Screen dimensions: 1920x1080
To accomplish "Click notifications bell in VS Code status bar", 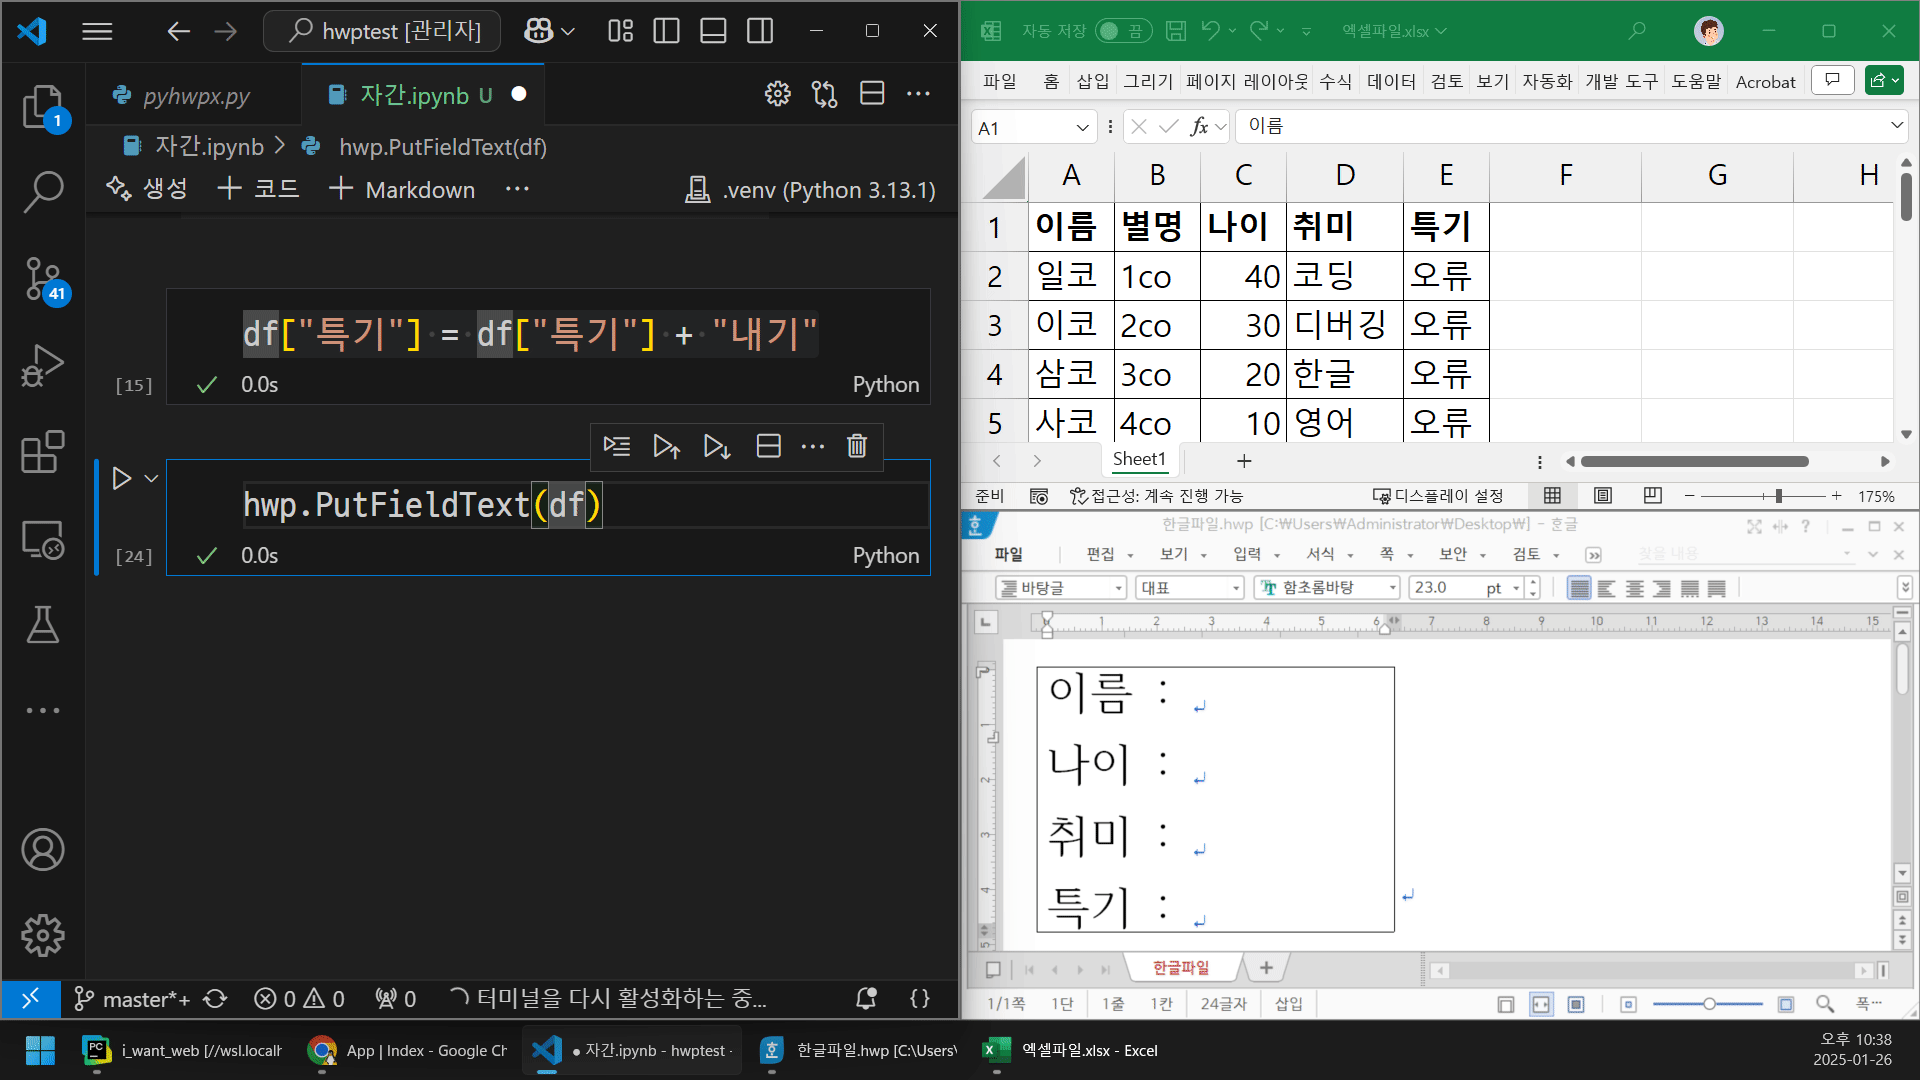I will pyautogui.click(x=866, y=998).
